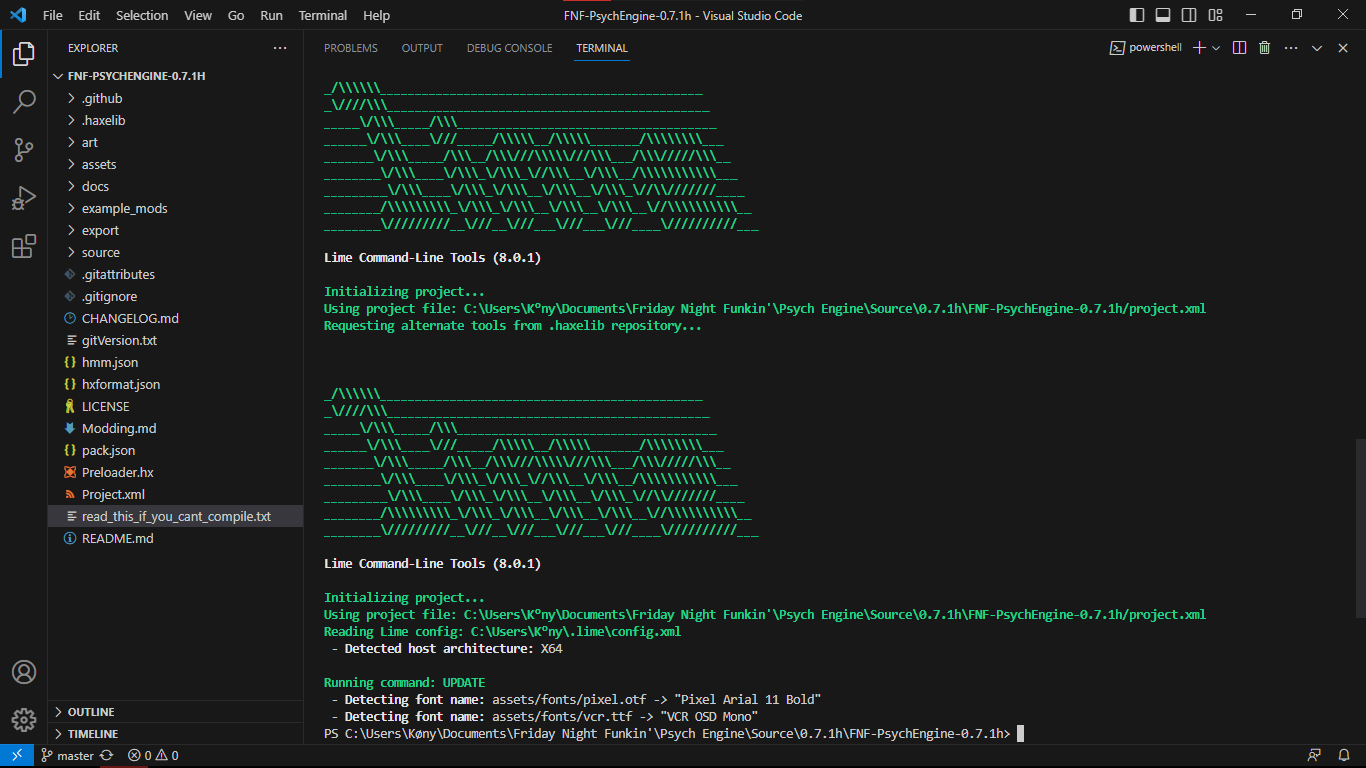Open the Source Control view
The image size is (1366, 768).
[24, 150]
